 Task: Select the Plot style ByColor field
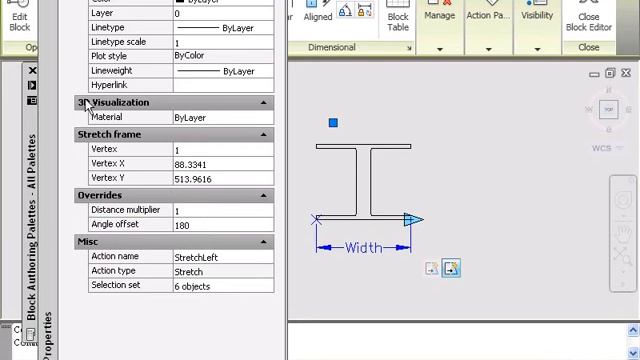223,56
